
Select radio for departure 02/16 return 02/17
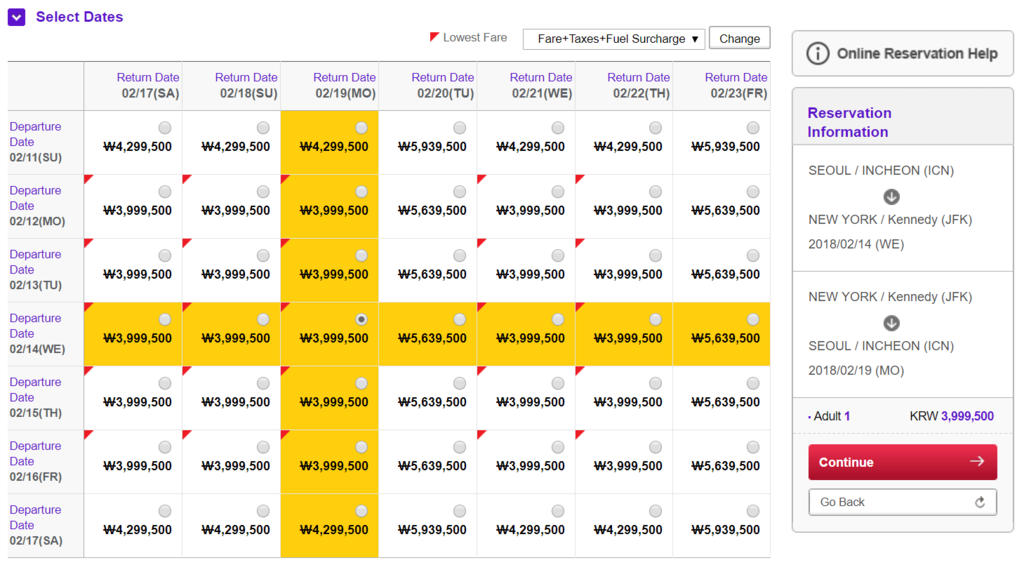[x=165, y=447]
